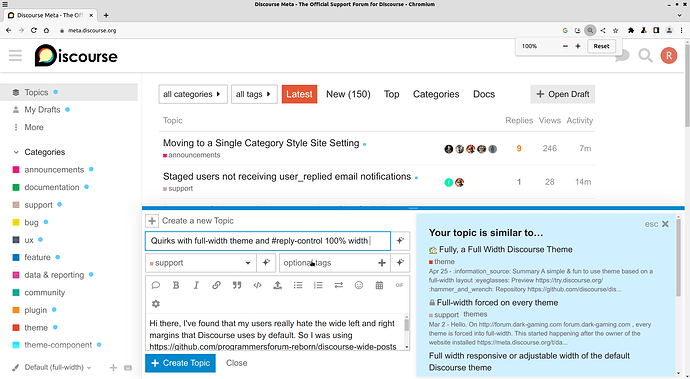
Task: Switch to Docs tab
Action: 484,94
